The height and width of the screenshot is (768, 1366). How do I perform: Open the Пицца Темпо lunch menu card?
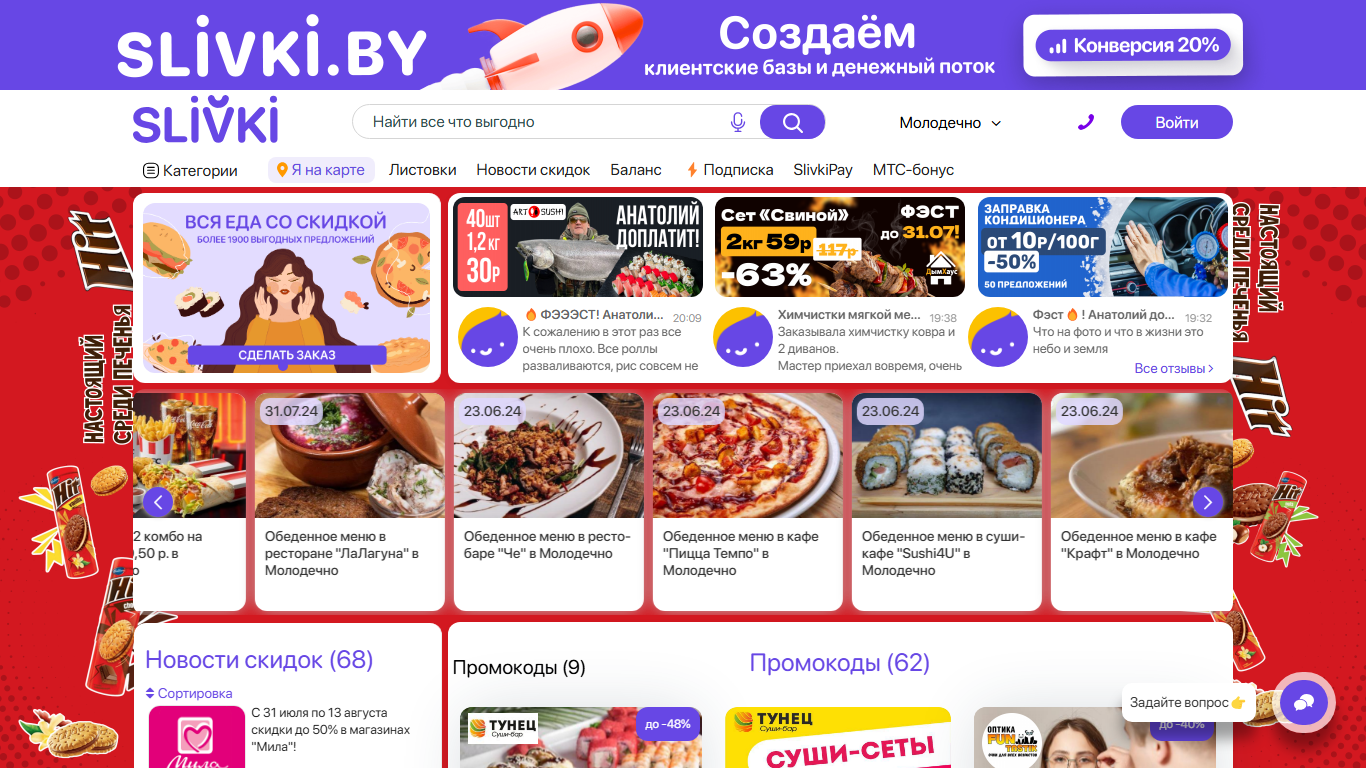(x=748, y=502)
